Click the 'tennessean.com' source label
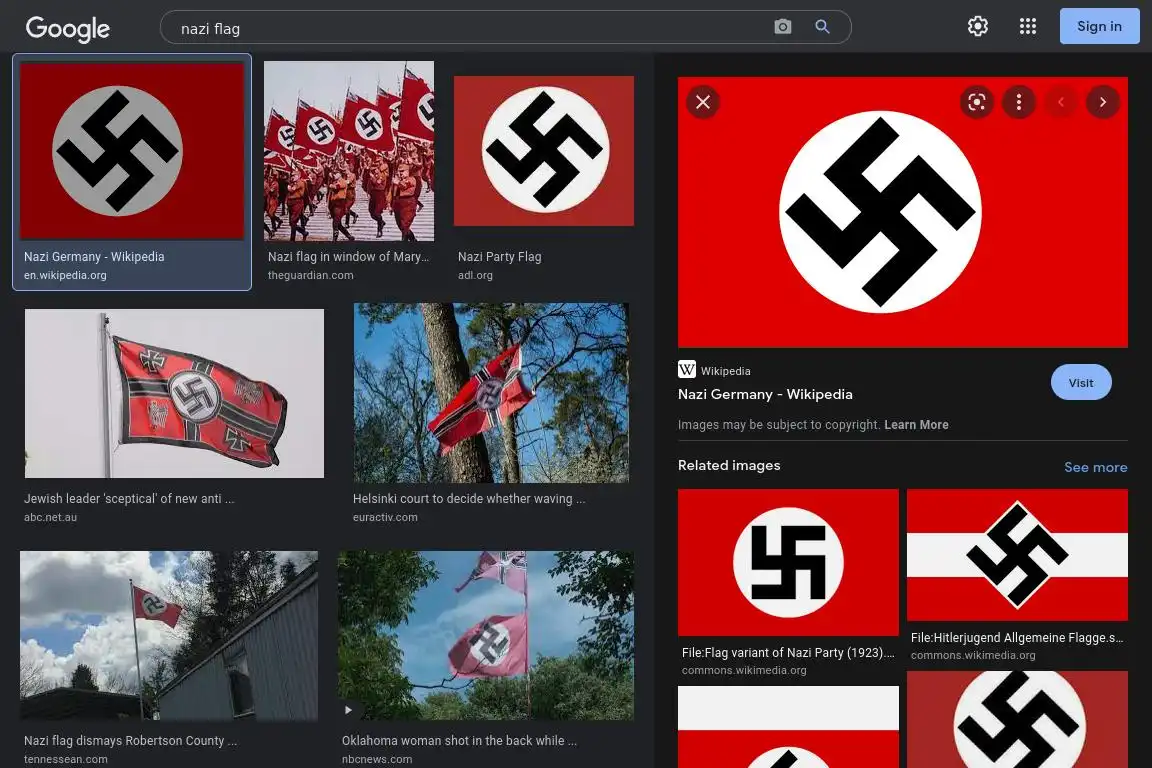The width and height of the screenshot is (1152, 768). (65, 759)
